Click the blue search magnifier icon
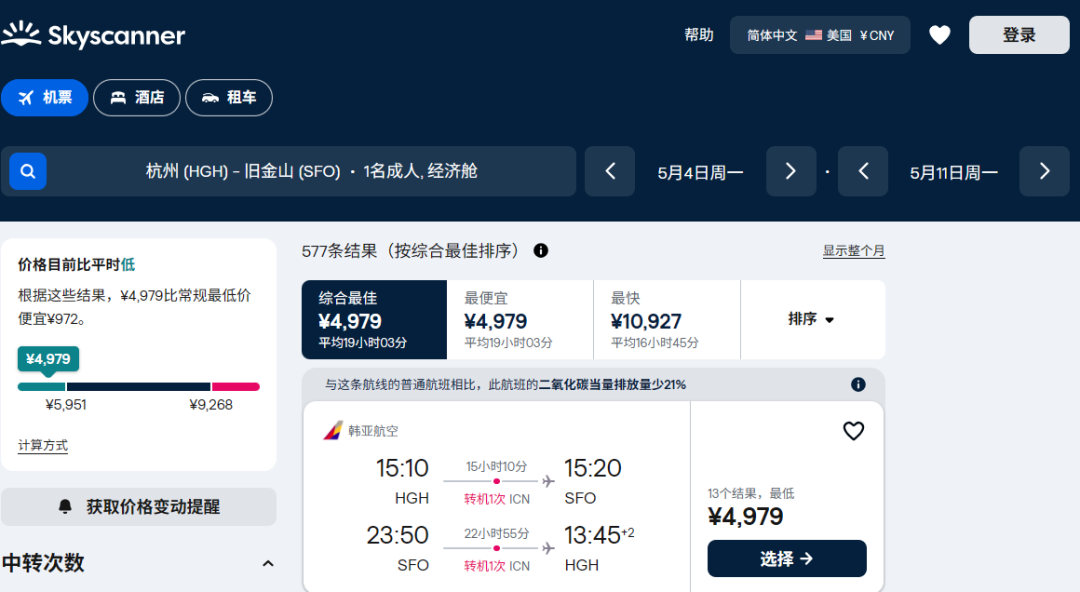The image size is (1080, 592). tap(28, 171)
